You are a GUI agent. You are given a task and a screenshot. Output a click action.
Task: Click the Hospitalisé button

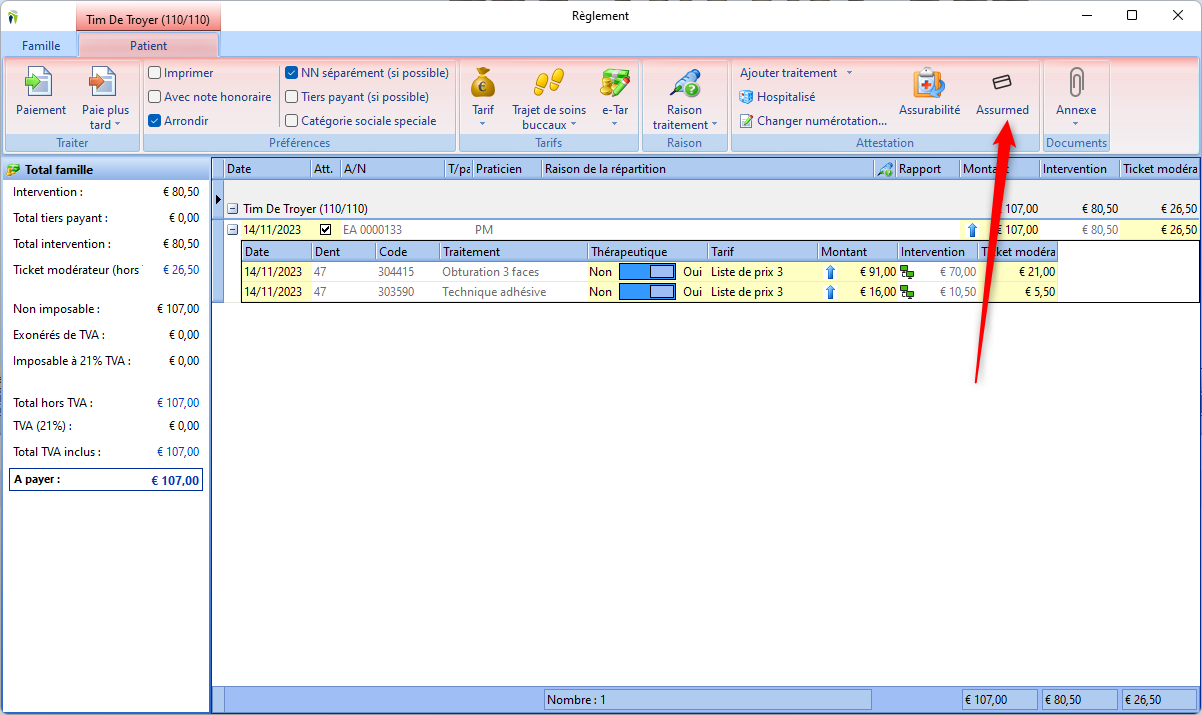pos(778,97)
